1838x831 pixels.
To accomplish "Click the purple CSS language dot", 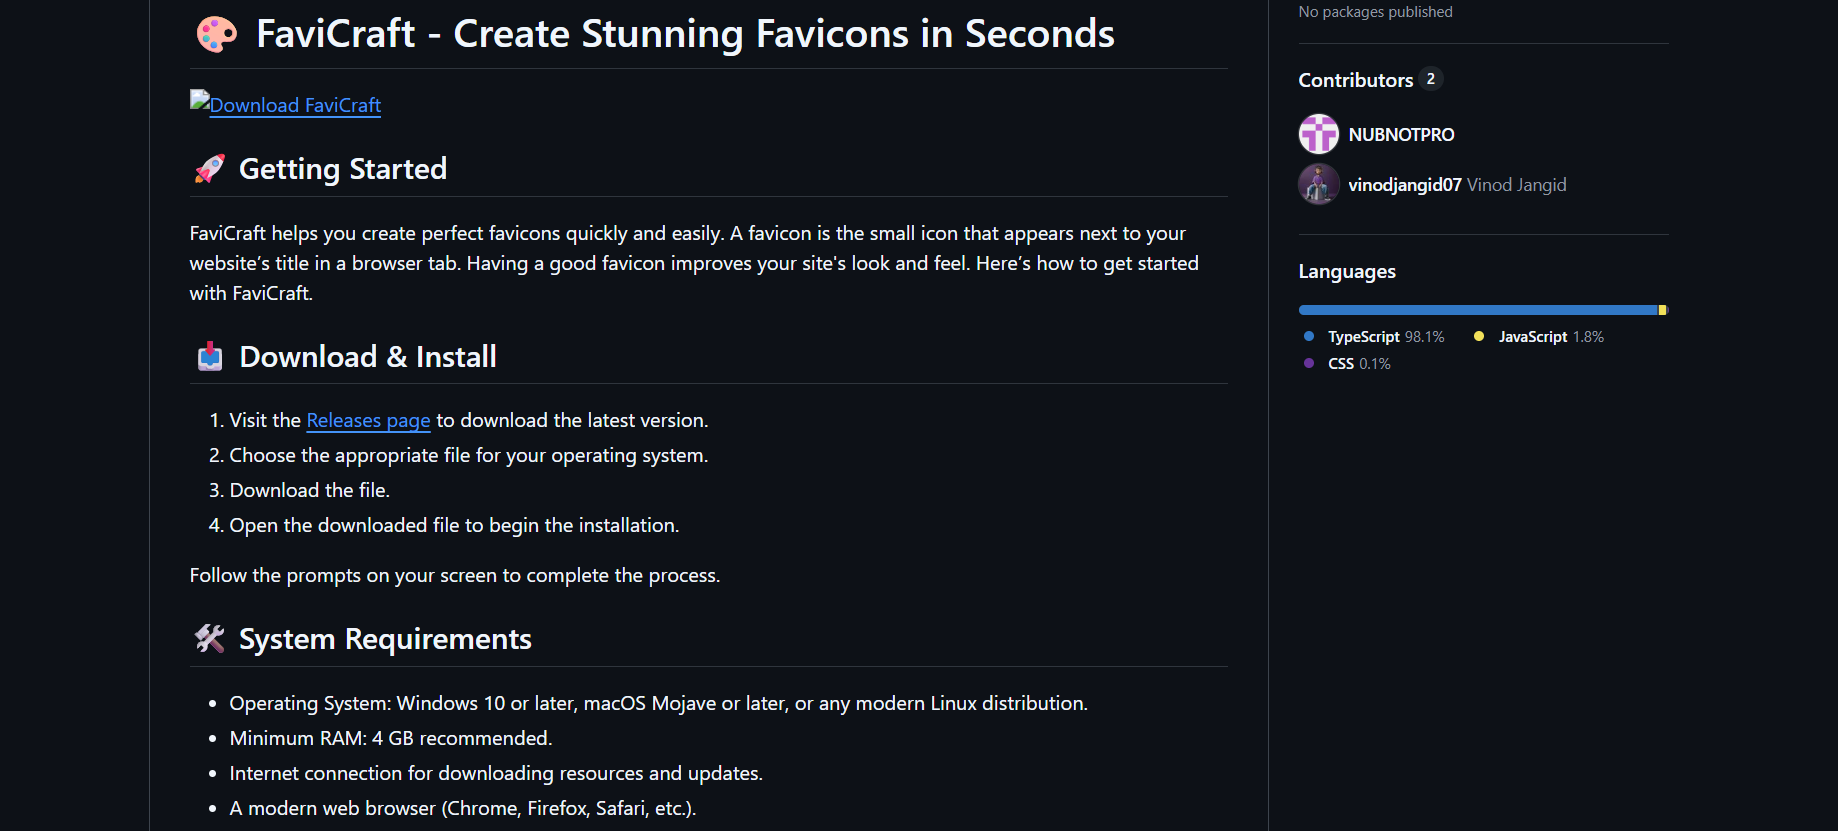I will (1309, 363).
